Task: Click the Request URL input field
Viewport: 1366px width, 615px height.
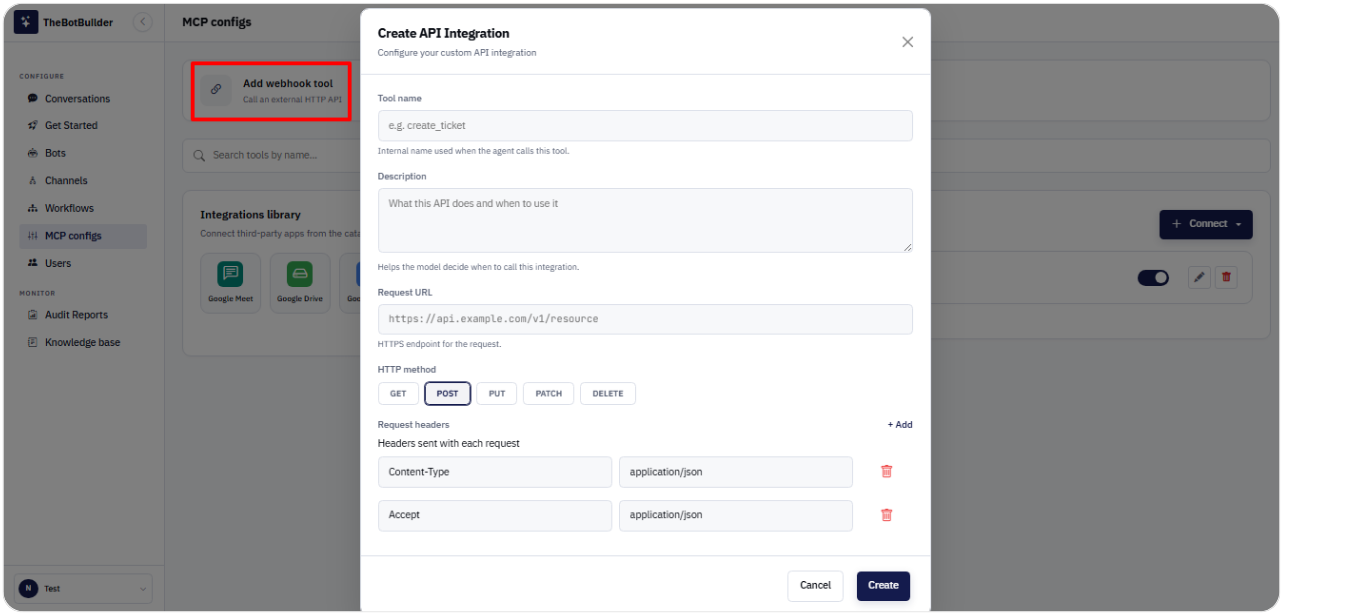Action: (645, 319)
